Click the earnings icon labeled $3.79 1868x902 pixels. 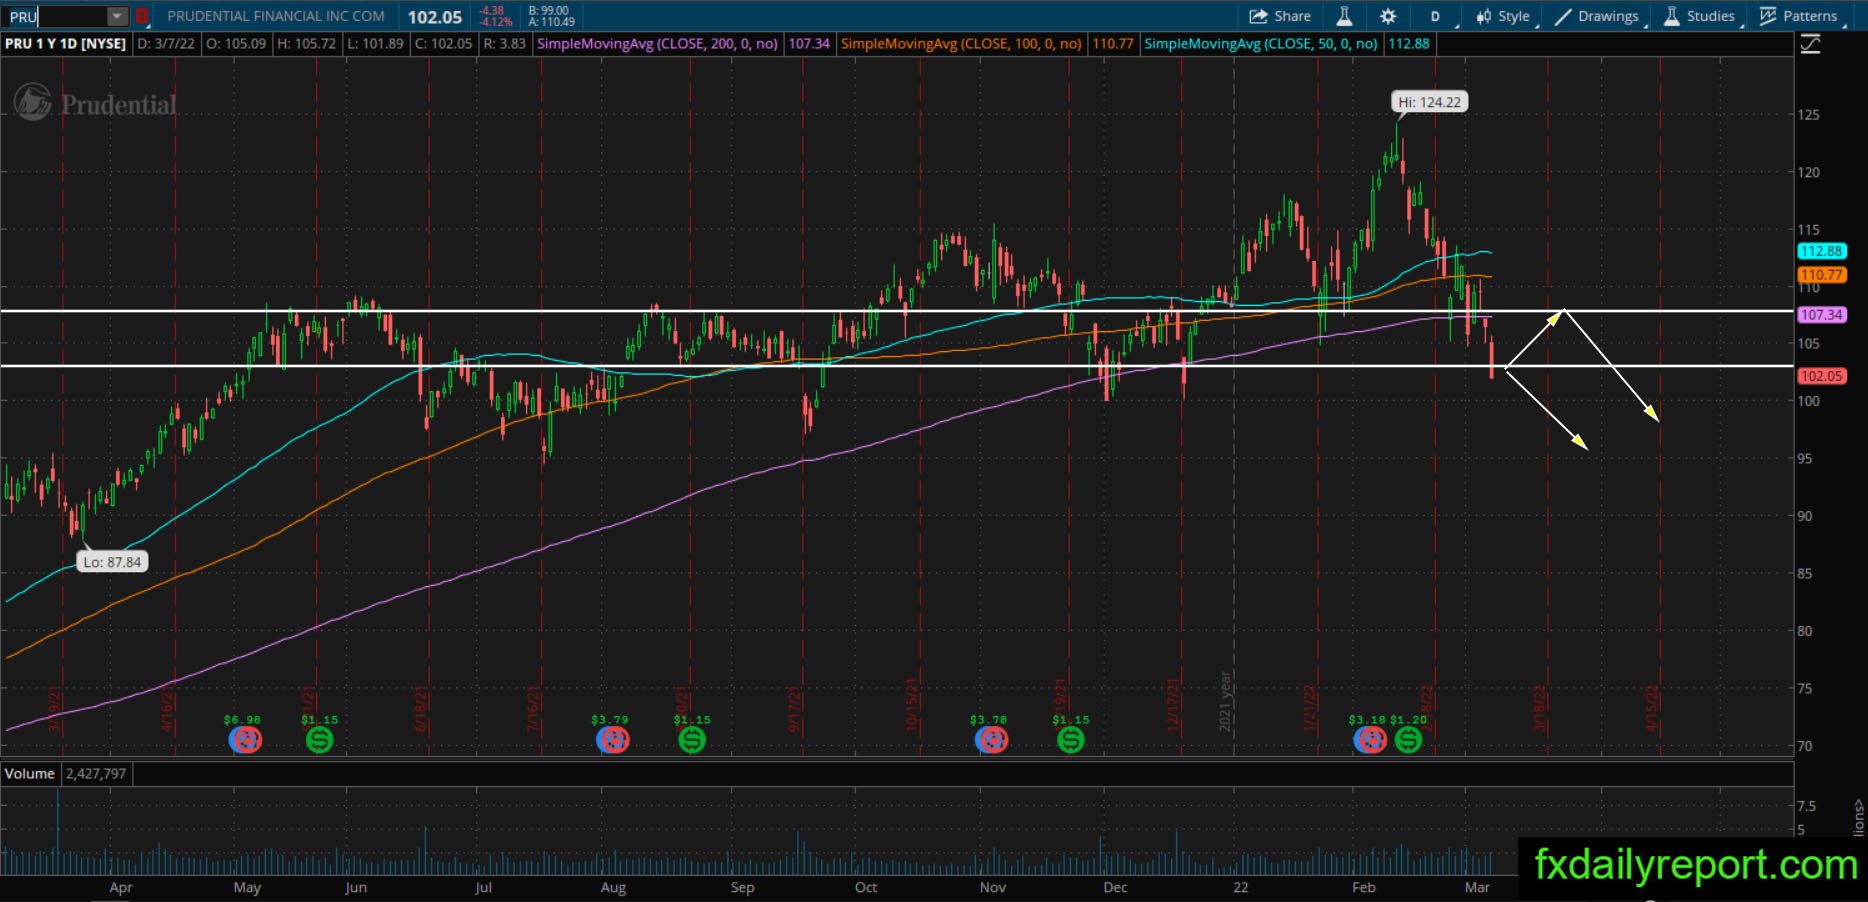pos(613,740)
